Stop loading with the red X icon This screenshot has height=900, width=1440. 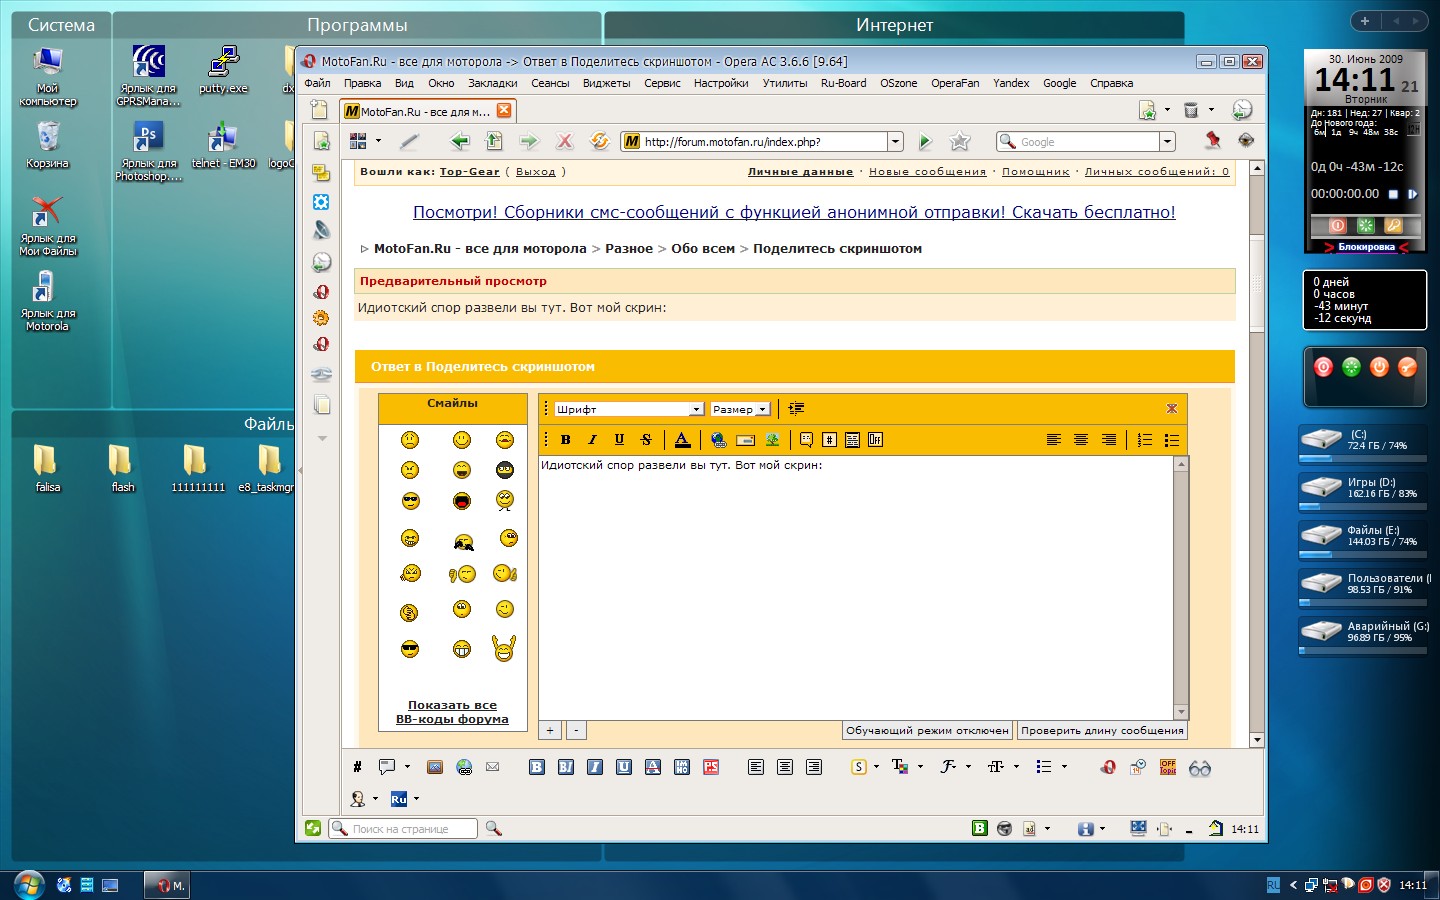click(565, 141)
